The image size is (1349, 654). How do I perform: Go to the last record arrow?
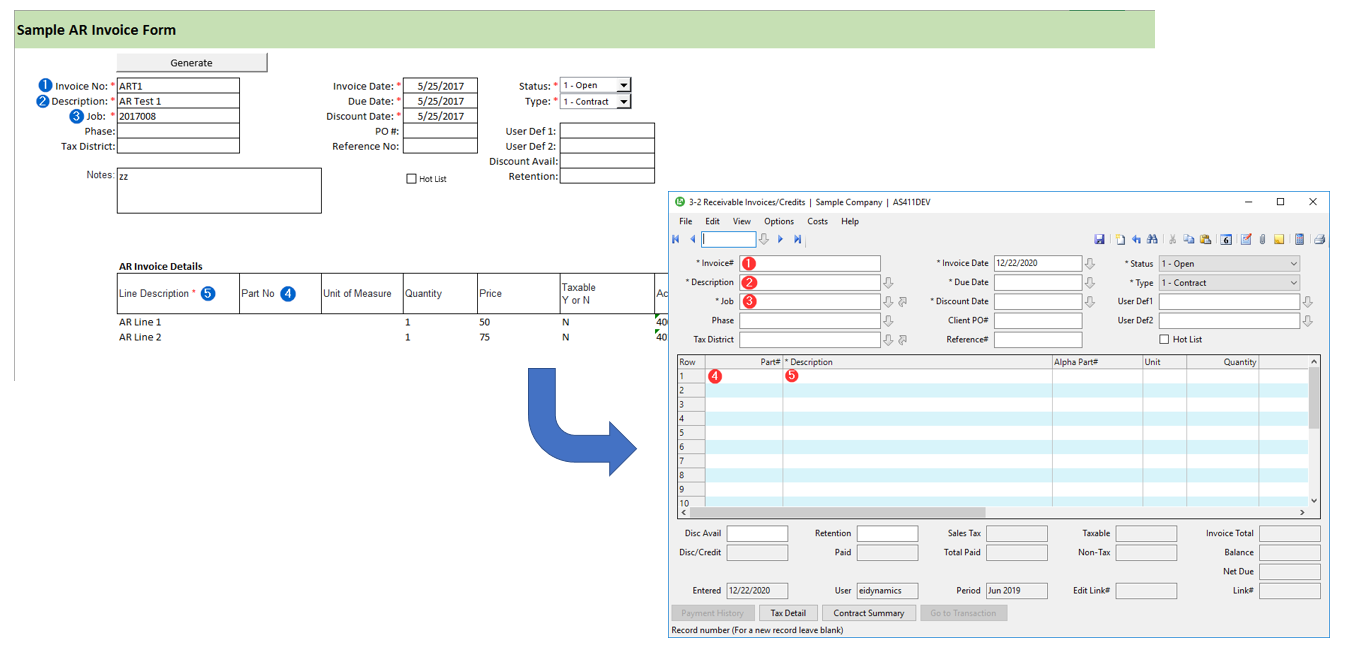[797, 239]
